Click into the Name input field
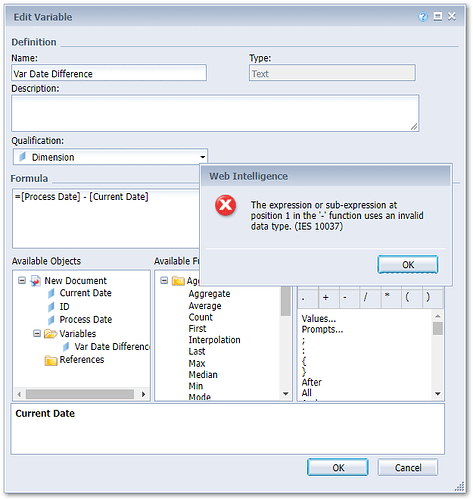473x500 pixels. click(109, 73)
